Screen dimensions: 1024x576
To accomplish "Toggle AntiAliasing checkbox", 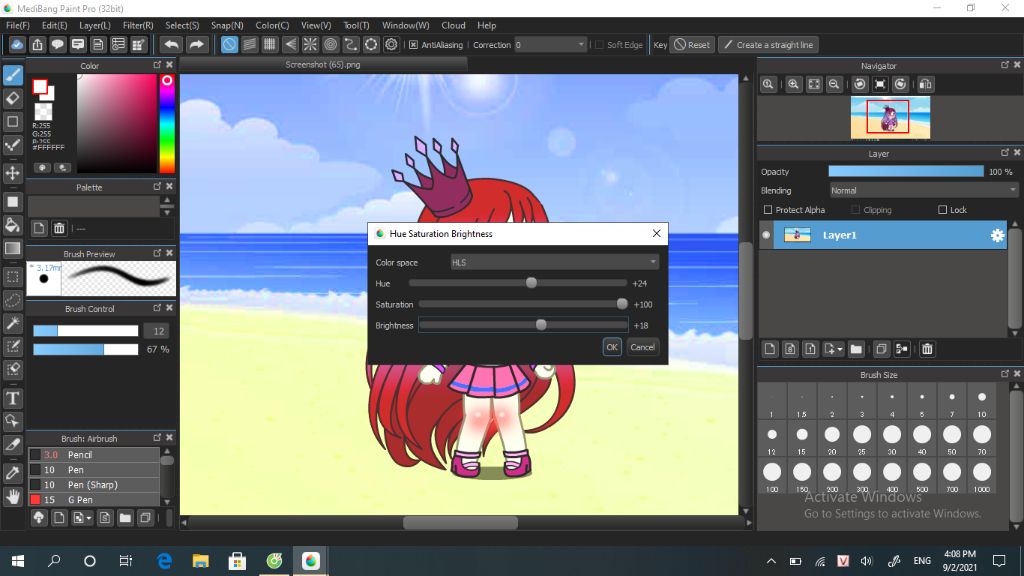I will pos(413,44).
